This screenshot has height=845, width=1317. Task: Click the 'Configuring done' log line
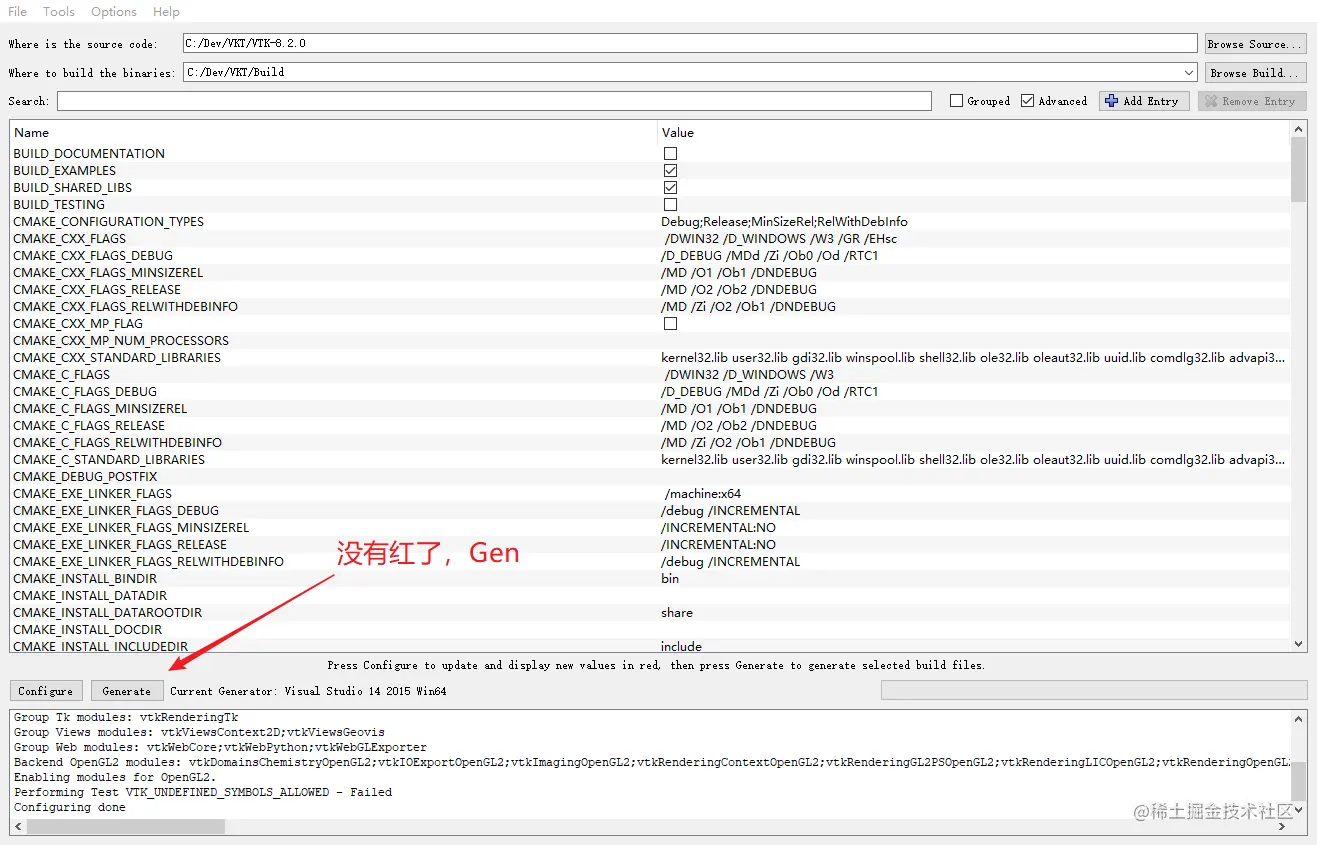70,807
